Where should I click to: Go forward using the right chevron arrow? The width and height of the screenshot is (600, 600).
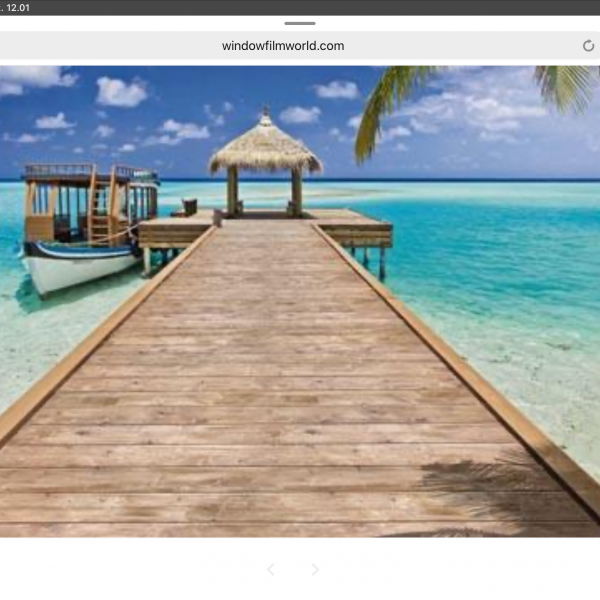(x=315, y=570)
